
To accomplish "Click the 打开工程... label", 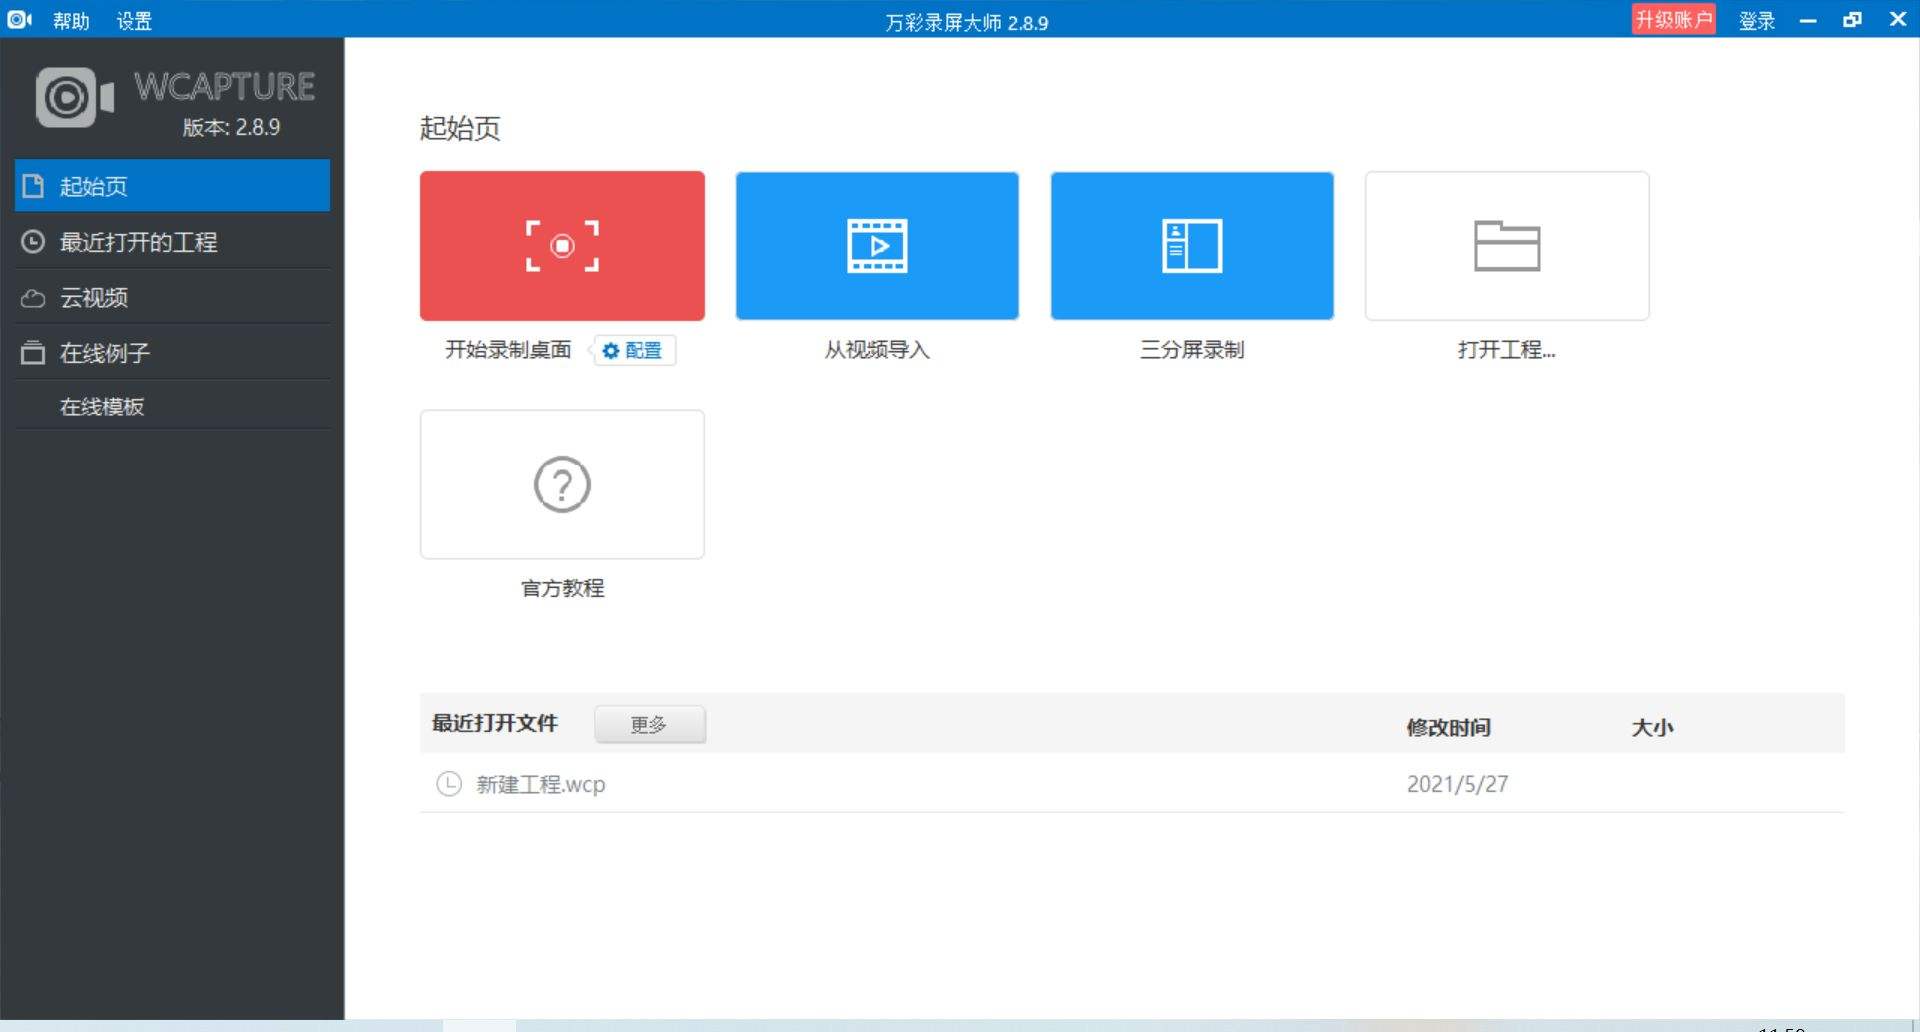I will tap(1507, 350).
